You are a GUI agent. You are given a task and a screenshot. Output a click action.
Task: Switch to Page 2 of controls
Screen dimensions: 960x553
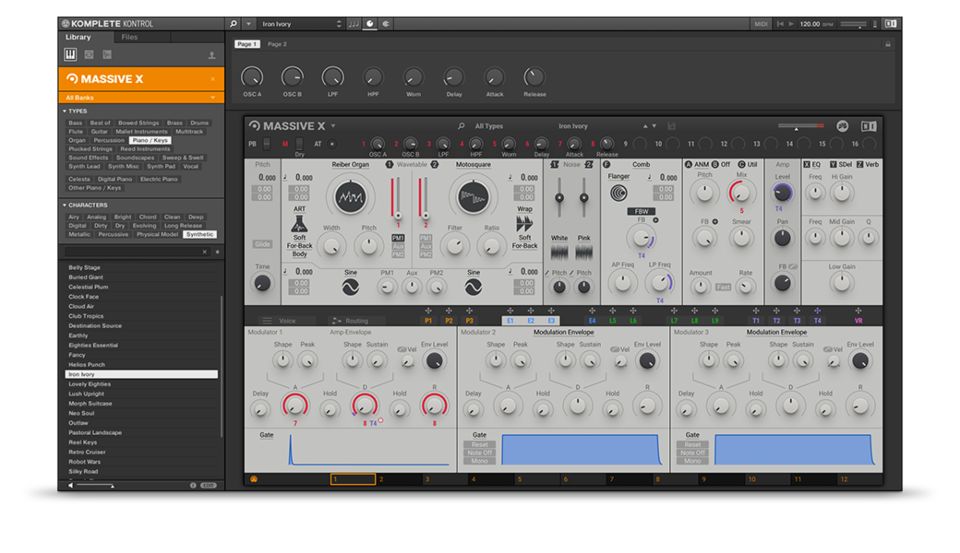coord(277,44)
